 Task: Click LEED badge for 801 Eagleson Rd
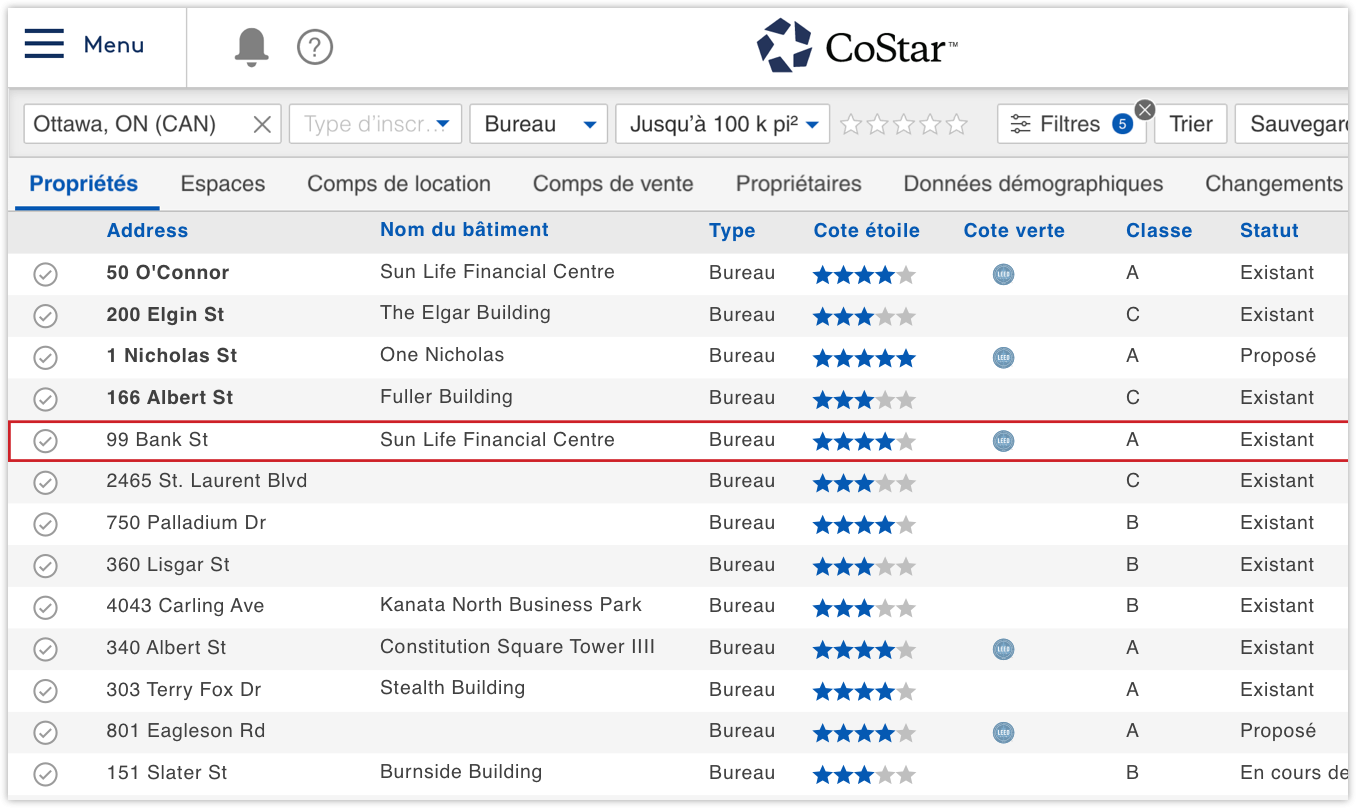pyautogui.click(x=1003, y=732)
